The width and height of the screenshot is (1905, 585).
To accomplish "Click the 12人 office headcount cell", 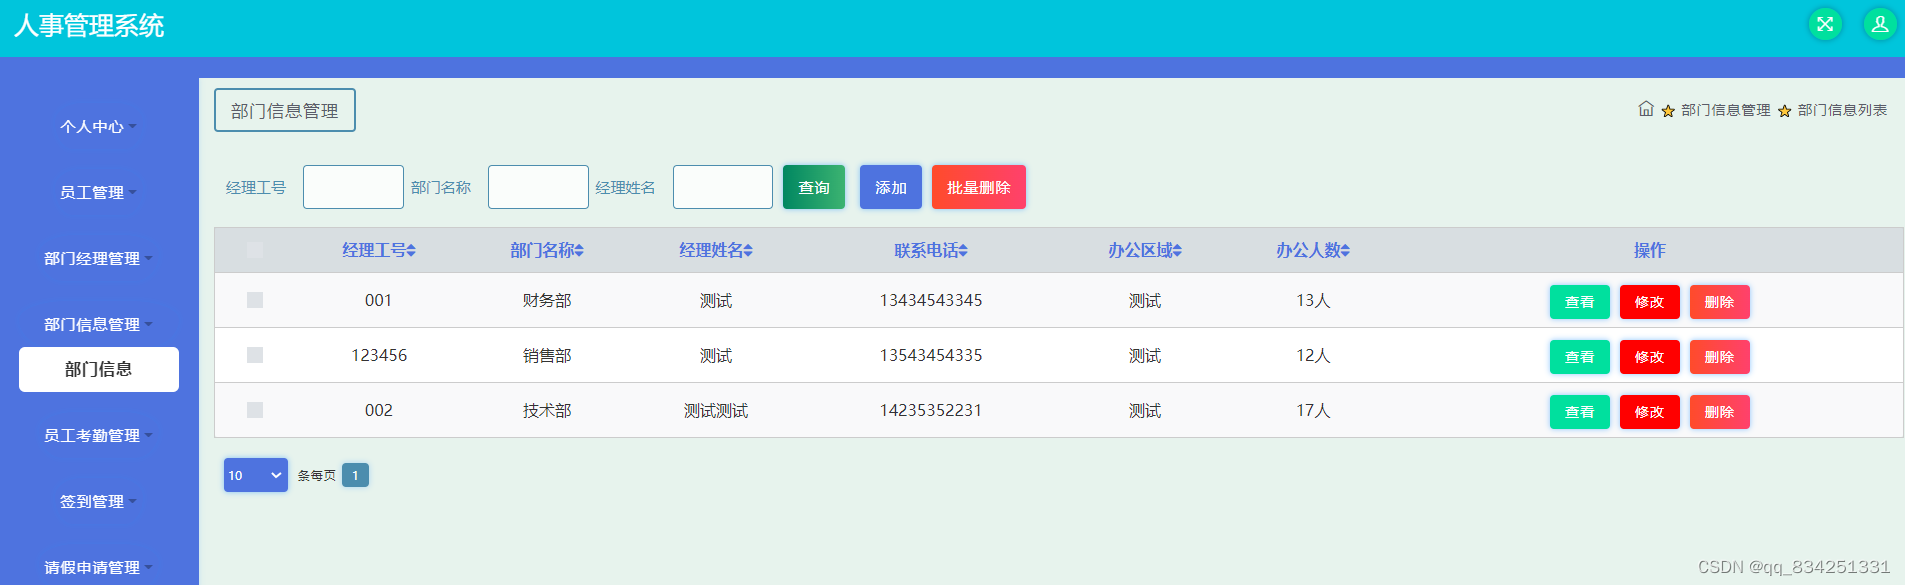I will tap(1313, 355).
